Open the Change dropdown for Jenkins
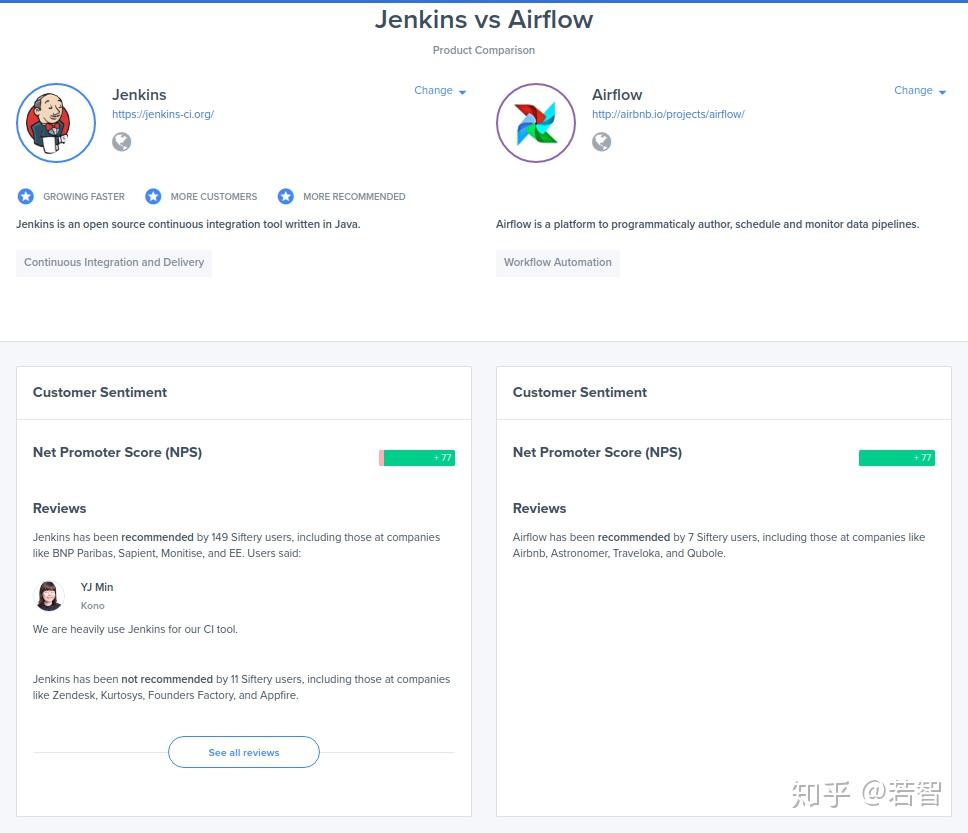This screenshot has width=968, height=833. [x=440, y=90]
